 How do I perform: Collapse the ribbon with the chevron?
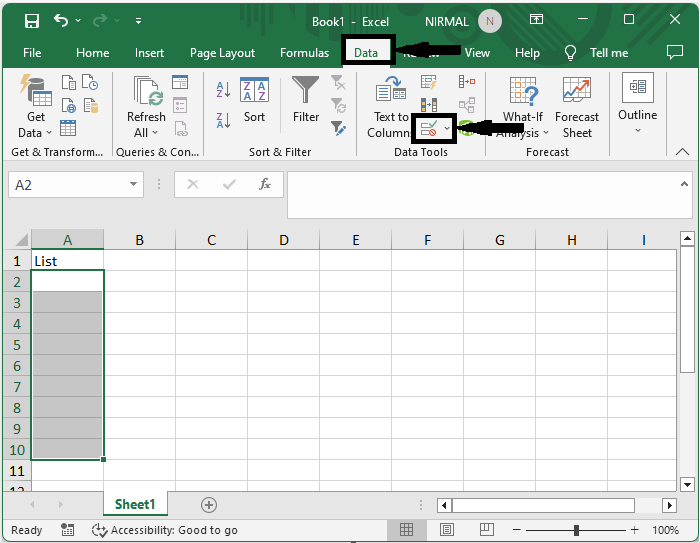682,152
